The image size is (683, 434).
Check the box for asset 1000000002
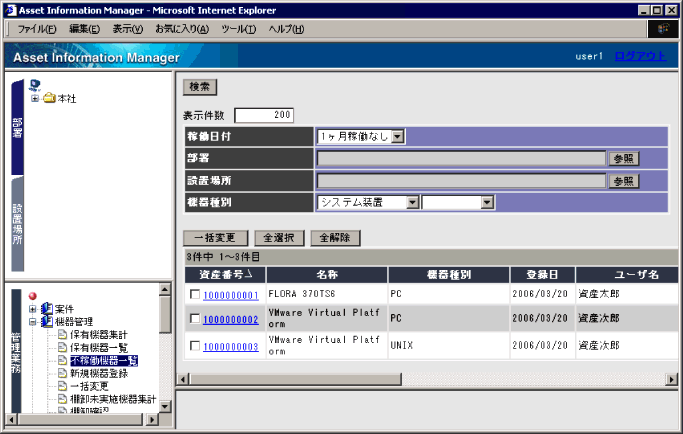click(195, 319)
